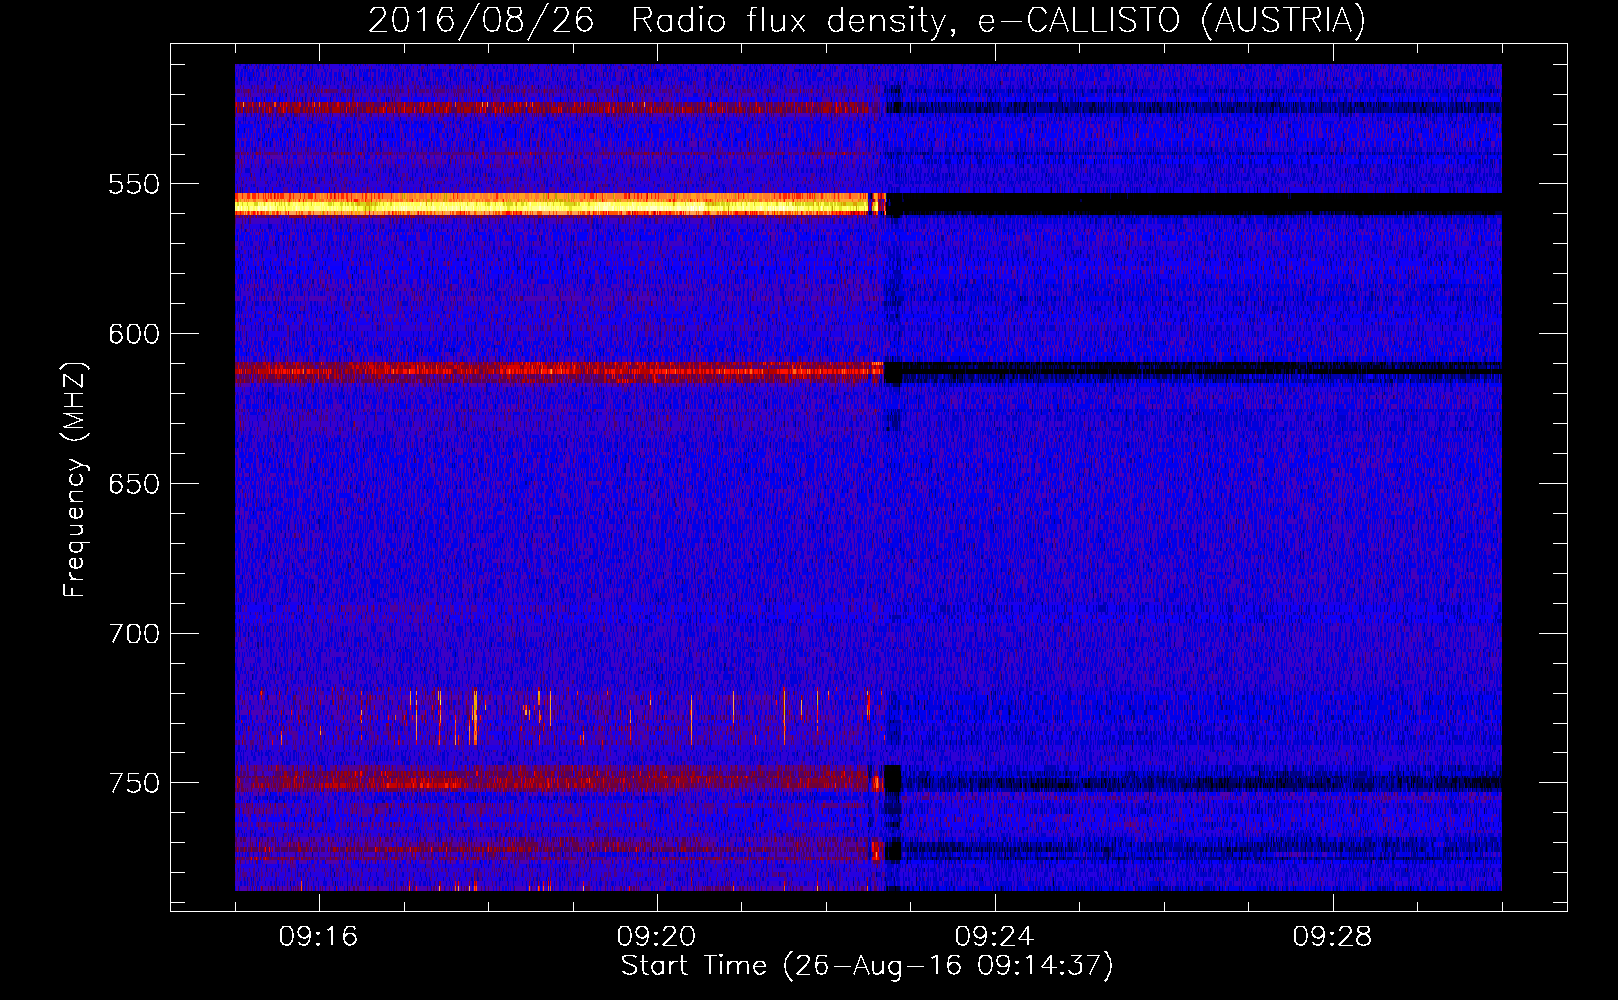Click the 650 frequency tick label
Screen dimensions: 1618x1000
pyautogui.click(x=134, y=484)
